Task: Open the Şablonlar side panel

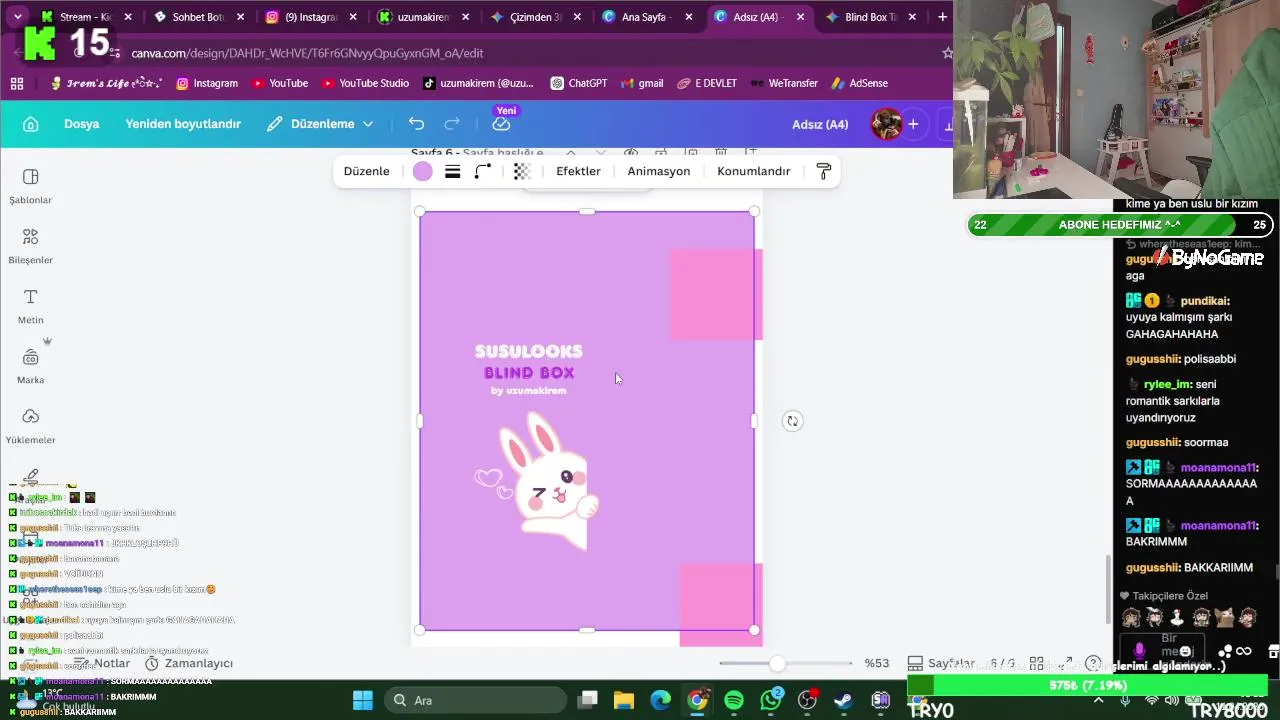Action: click(31, 186)
